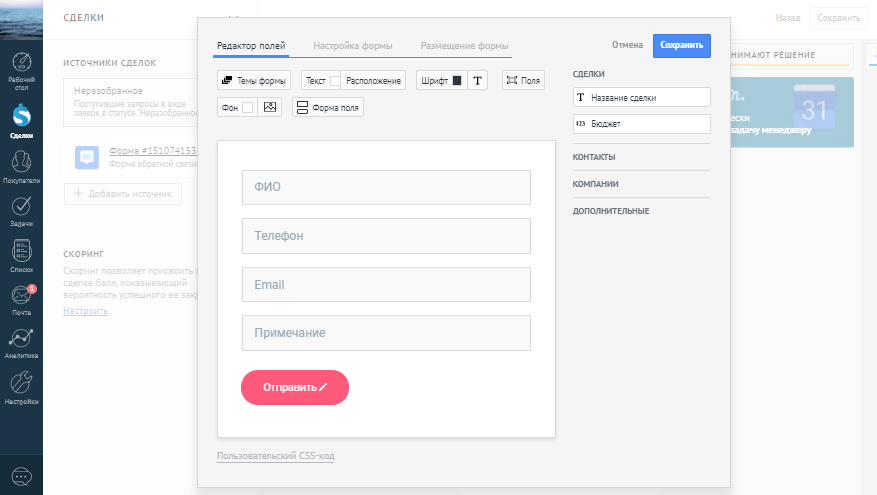Collapse the Сделки fields section
Image resolution: width=877 pixels, height=495 pixels.
pos(588,74)
